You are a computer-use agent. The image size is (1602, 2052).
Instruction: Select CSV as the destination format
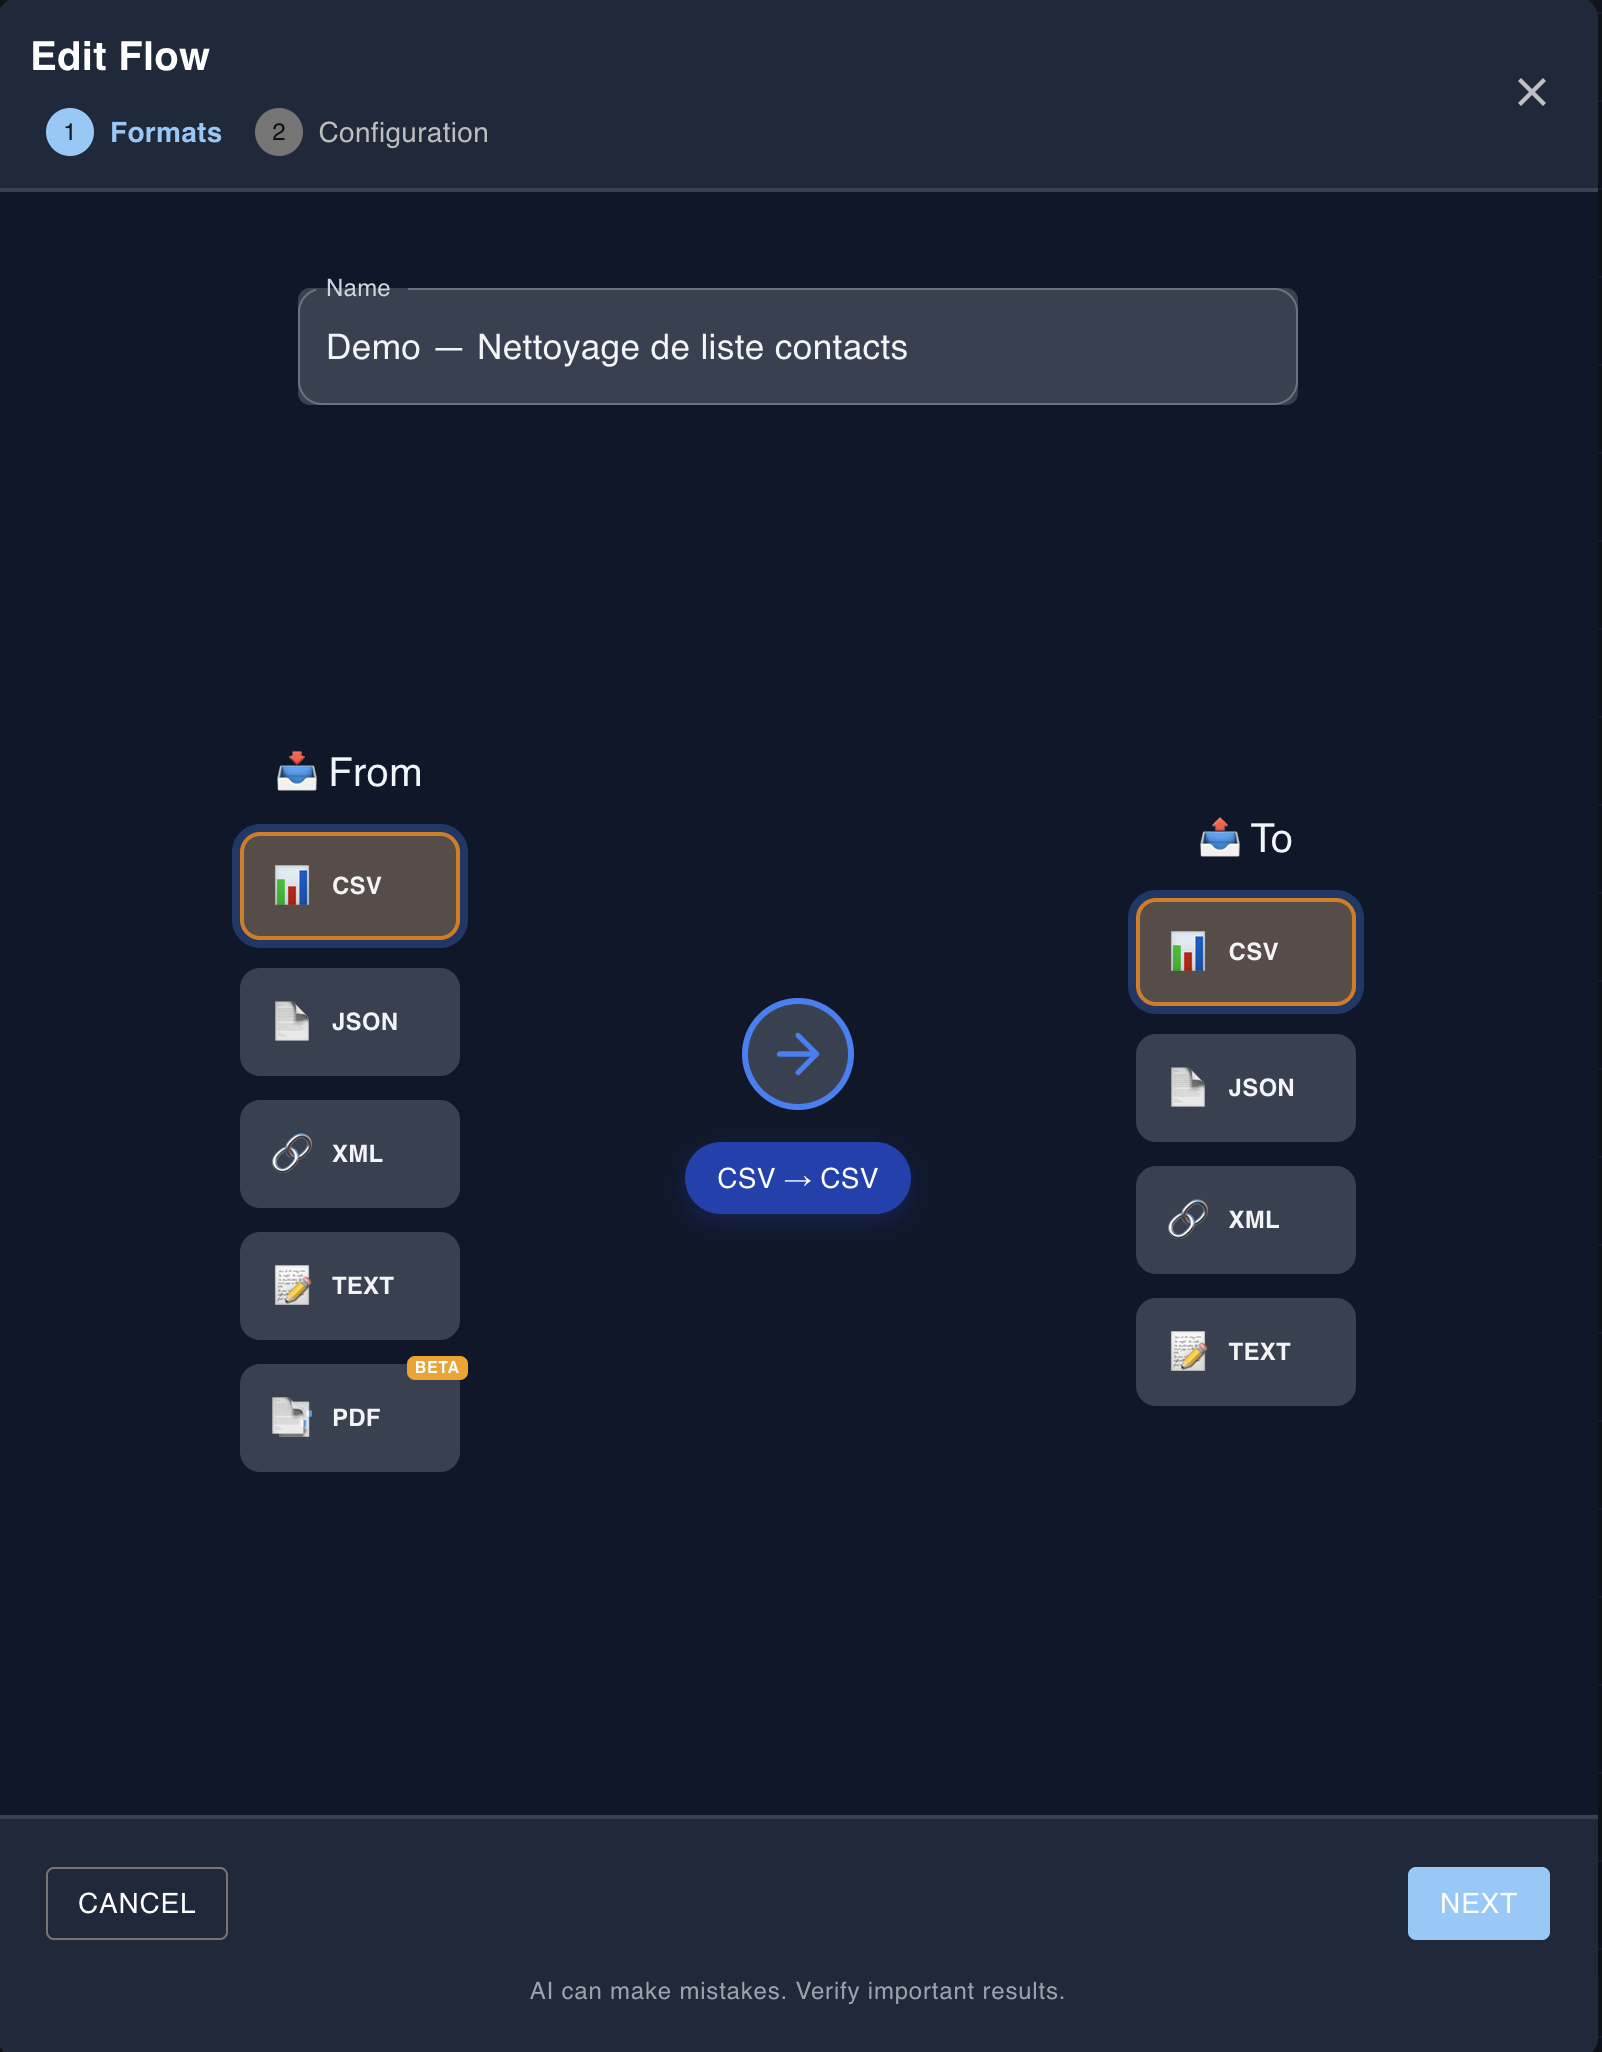click(1245, 952)
